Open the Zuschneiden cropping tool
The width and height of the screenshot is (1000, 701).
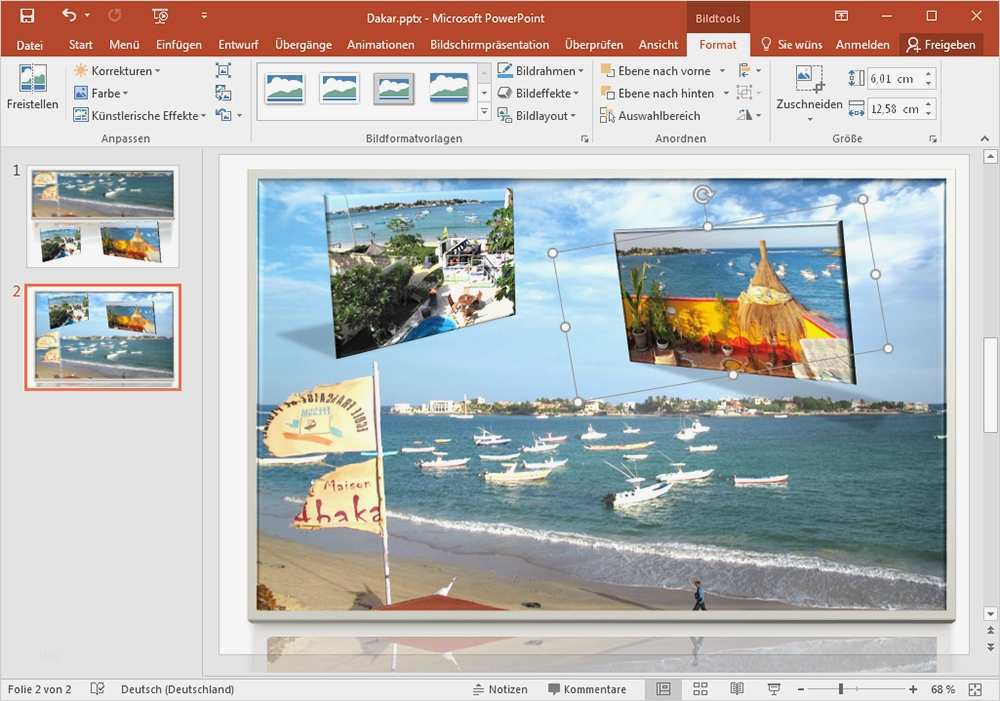pyautogui.click(x=808, y=92)
